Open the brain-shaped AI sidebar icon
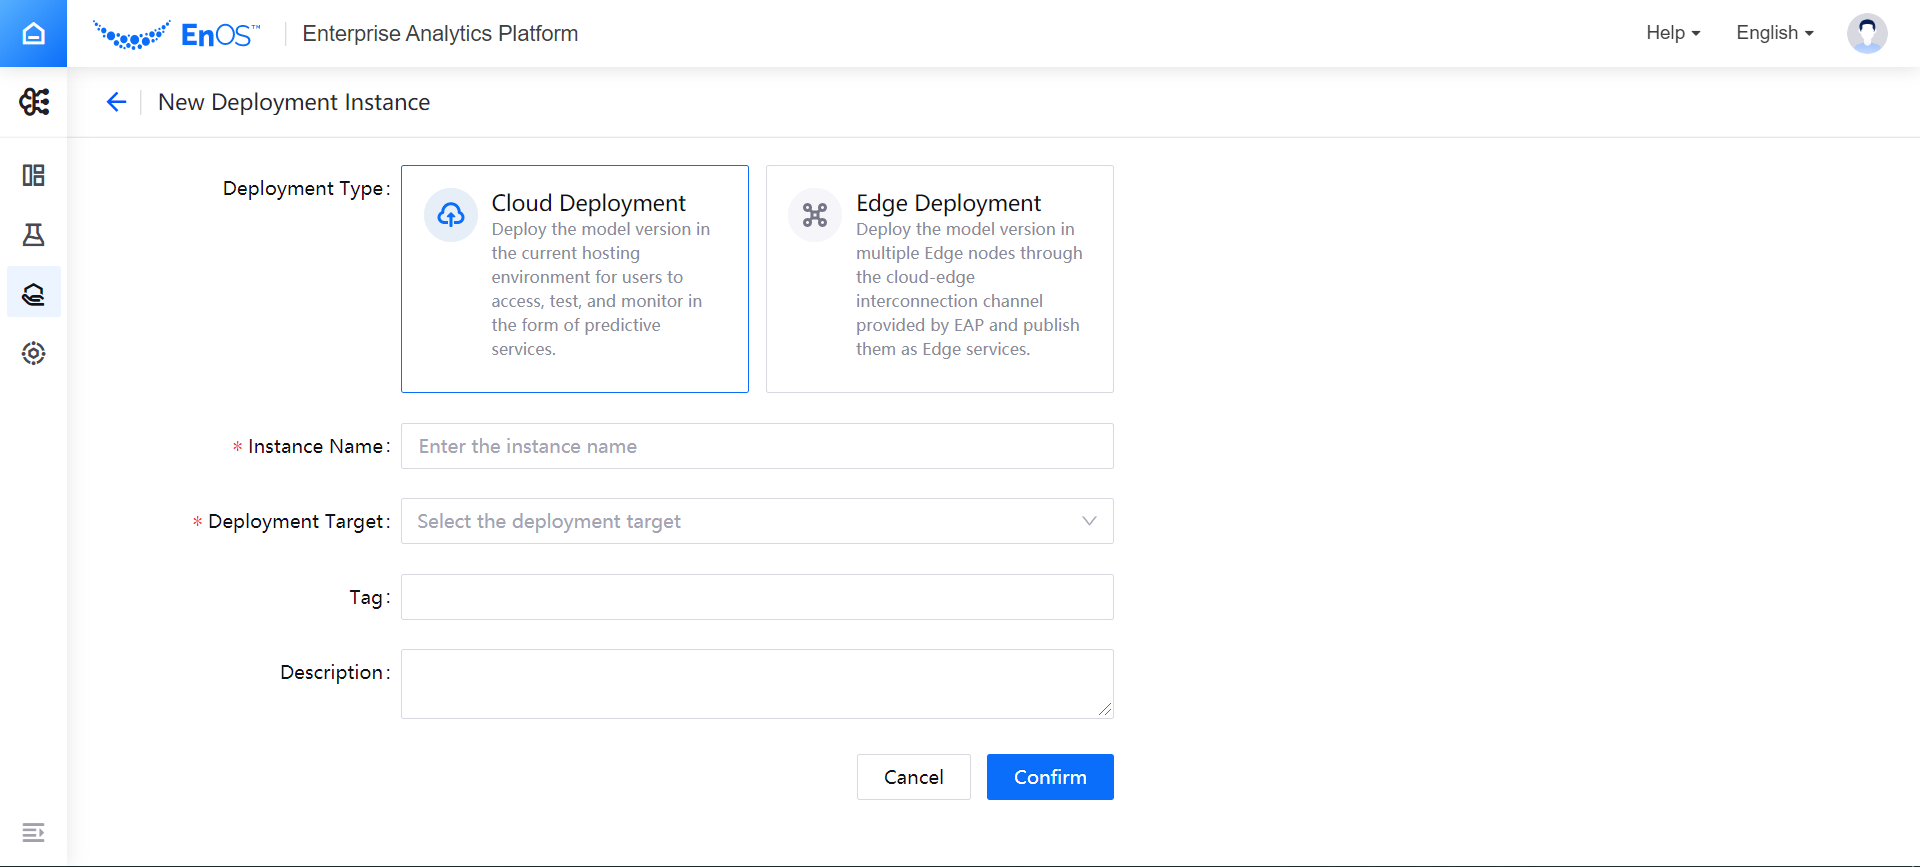The image size is (1920, 867). [34, 102]
